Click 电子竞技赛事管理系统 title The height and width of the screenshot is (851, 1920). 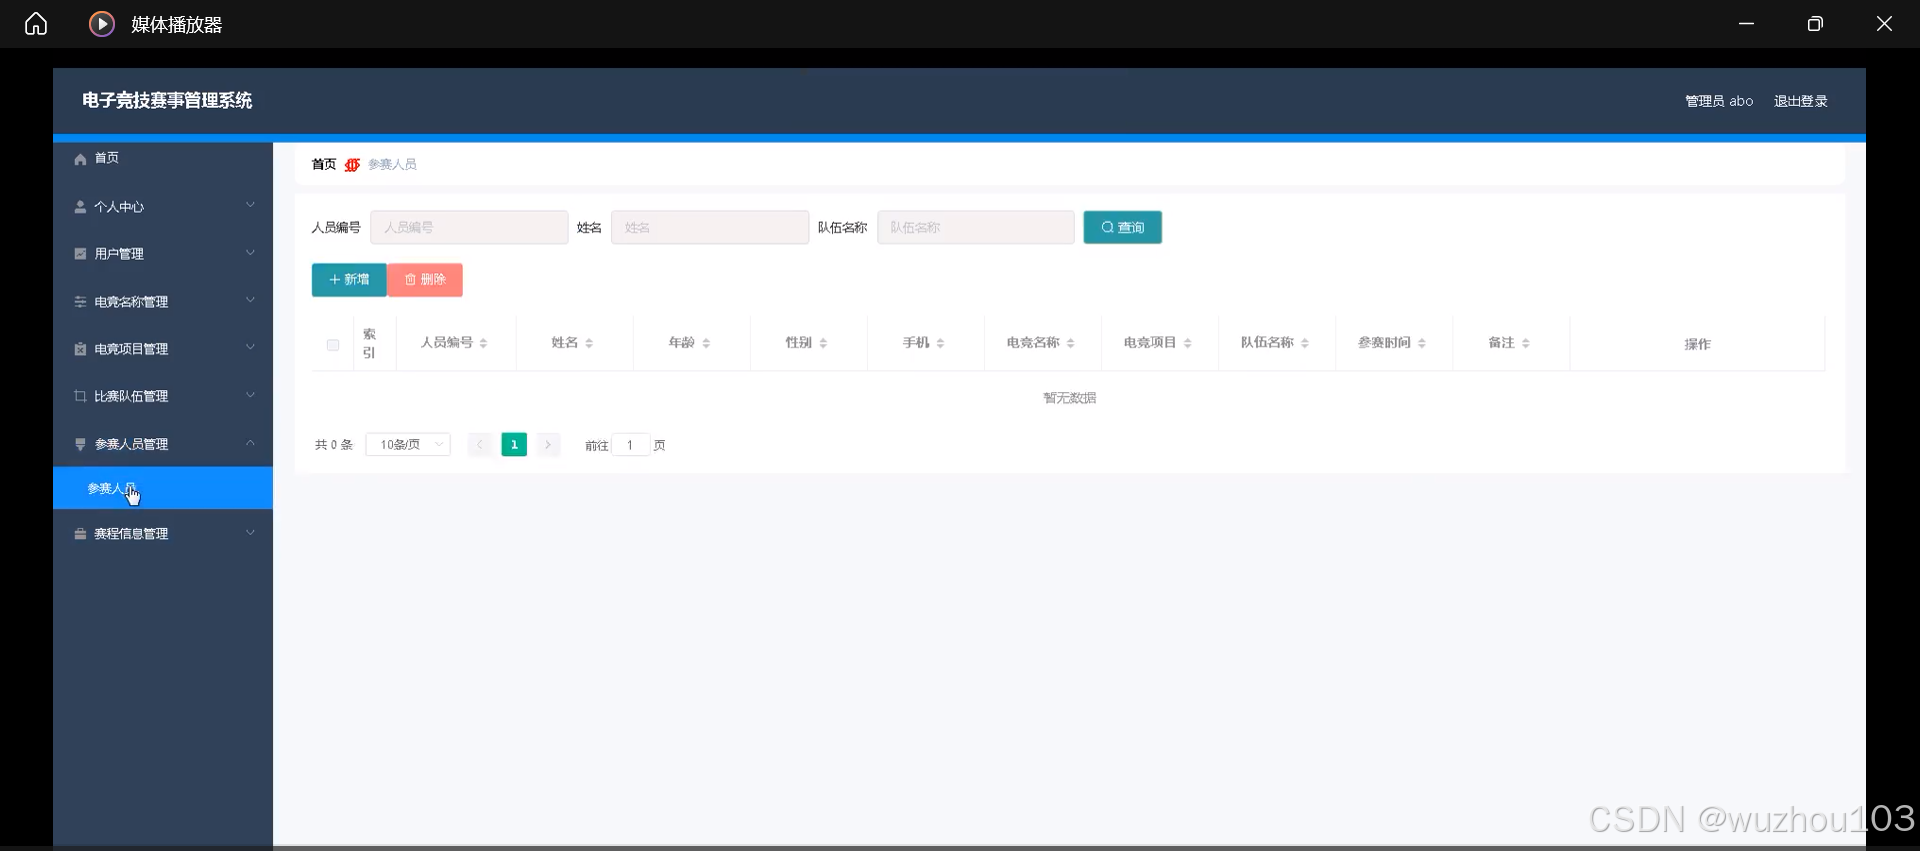pos(167,100)
